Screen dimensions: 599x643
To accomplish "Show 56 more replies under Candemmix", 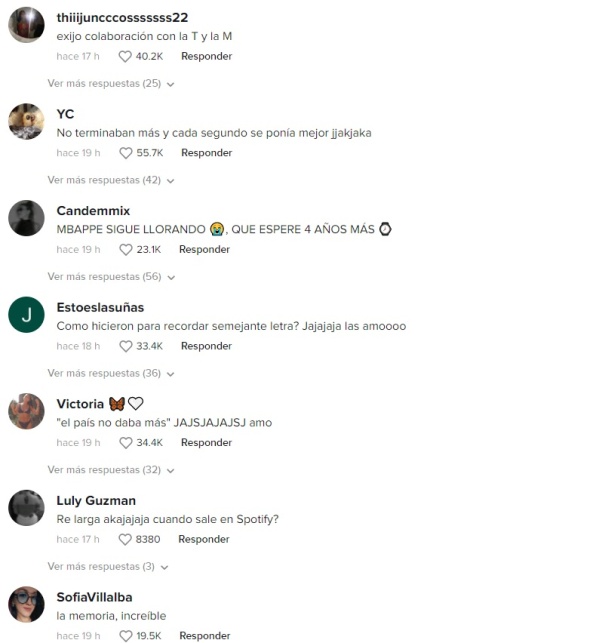I will coord(112,277).
